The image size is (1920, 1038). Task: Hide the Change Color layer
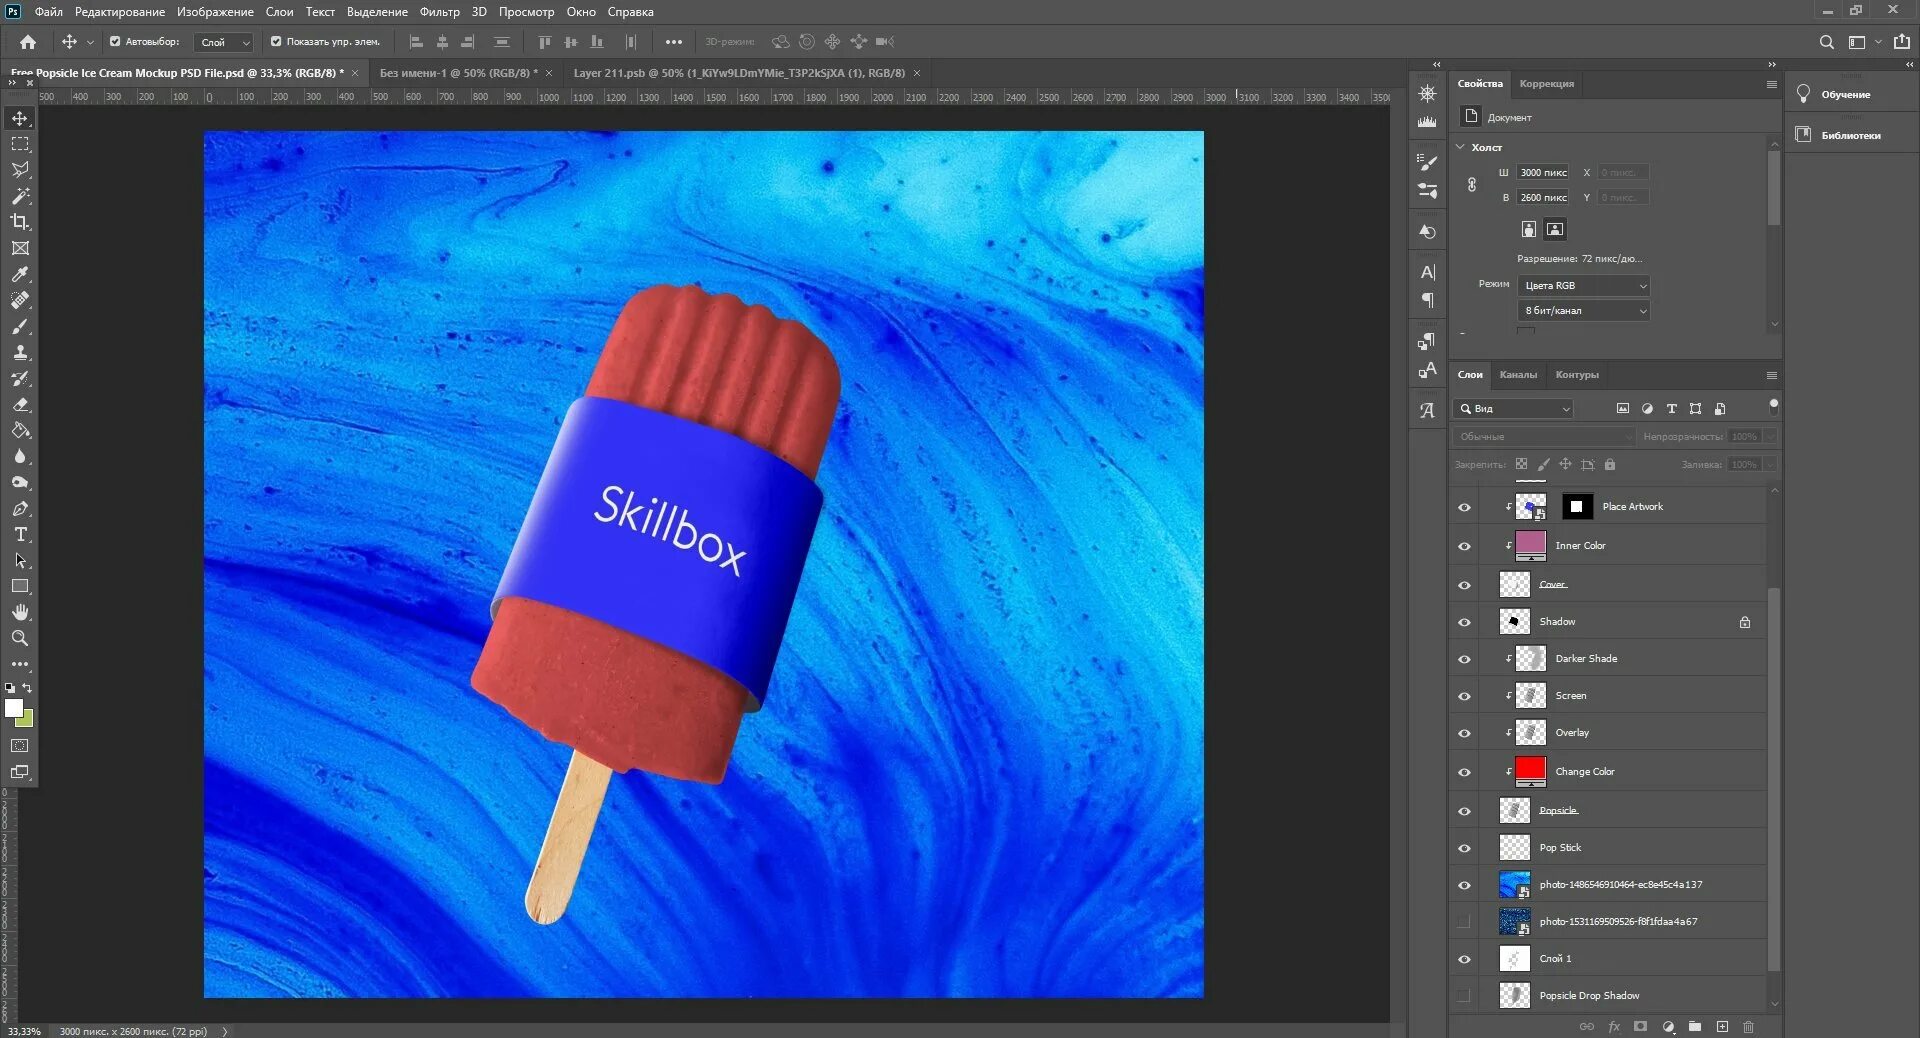pos(1464,772)
